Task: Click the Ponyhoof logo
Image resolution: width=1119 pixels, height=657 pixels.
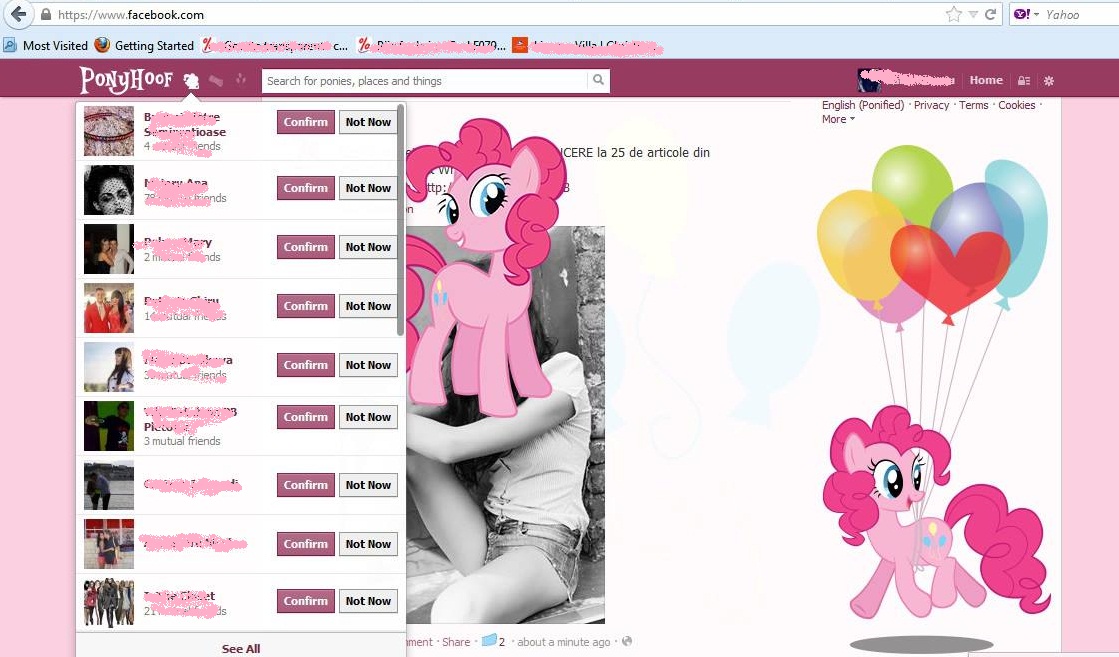Action: coord(126,80)
